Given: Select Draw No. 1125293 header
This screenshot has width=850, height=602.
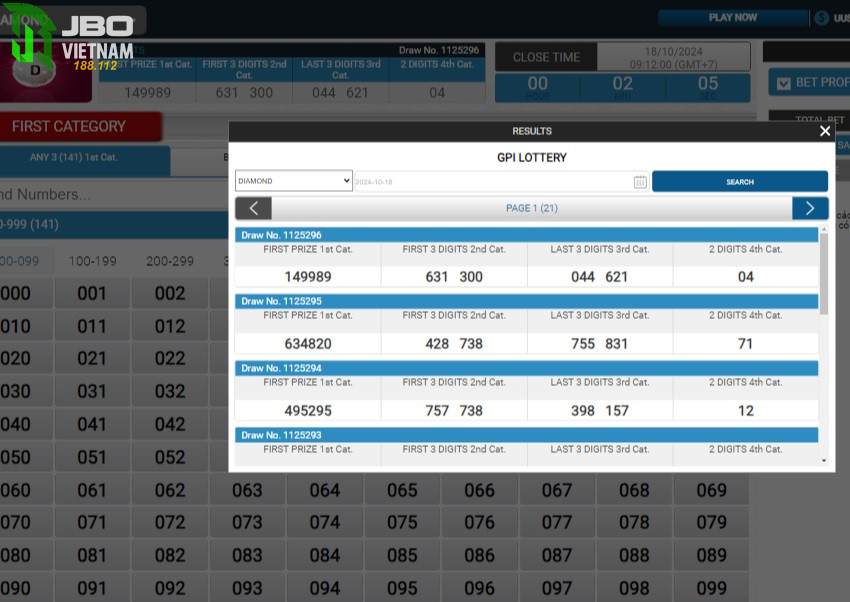Looking at the screenshot, I should point(526,435).
